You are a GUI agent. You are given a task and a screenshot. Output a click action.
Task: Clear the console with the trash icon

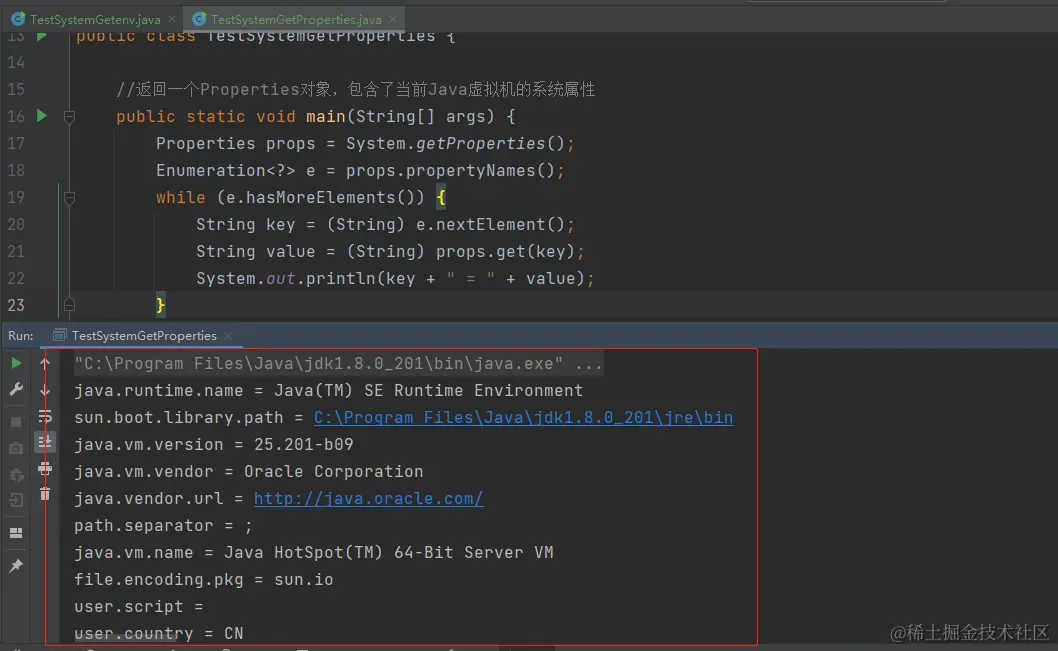[45, 493]
